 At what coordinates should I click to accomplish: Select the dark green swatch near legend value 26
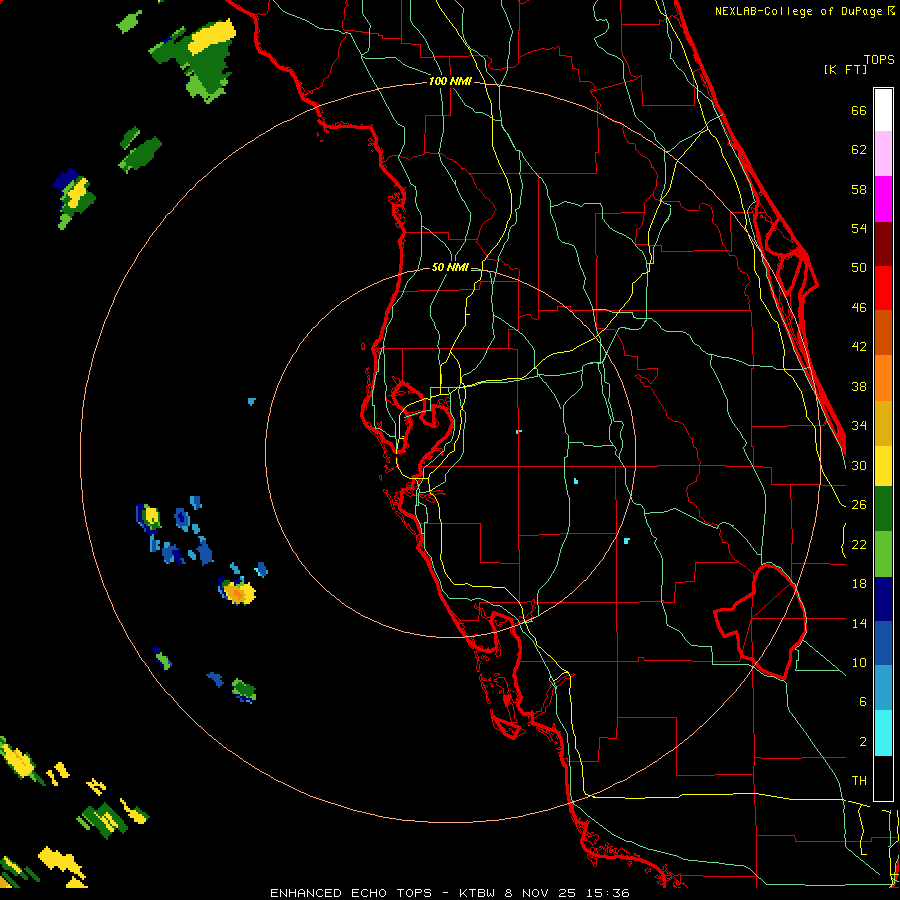click(x=883, y=509)
